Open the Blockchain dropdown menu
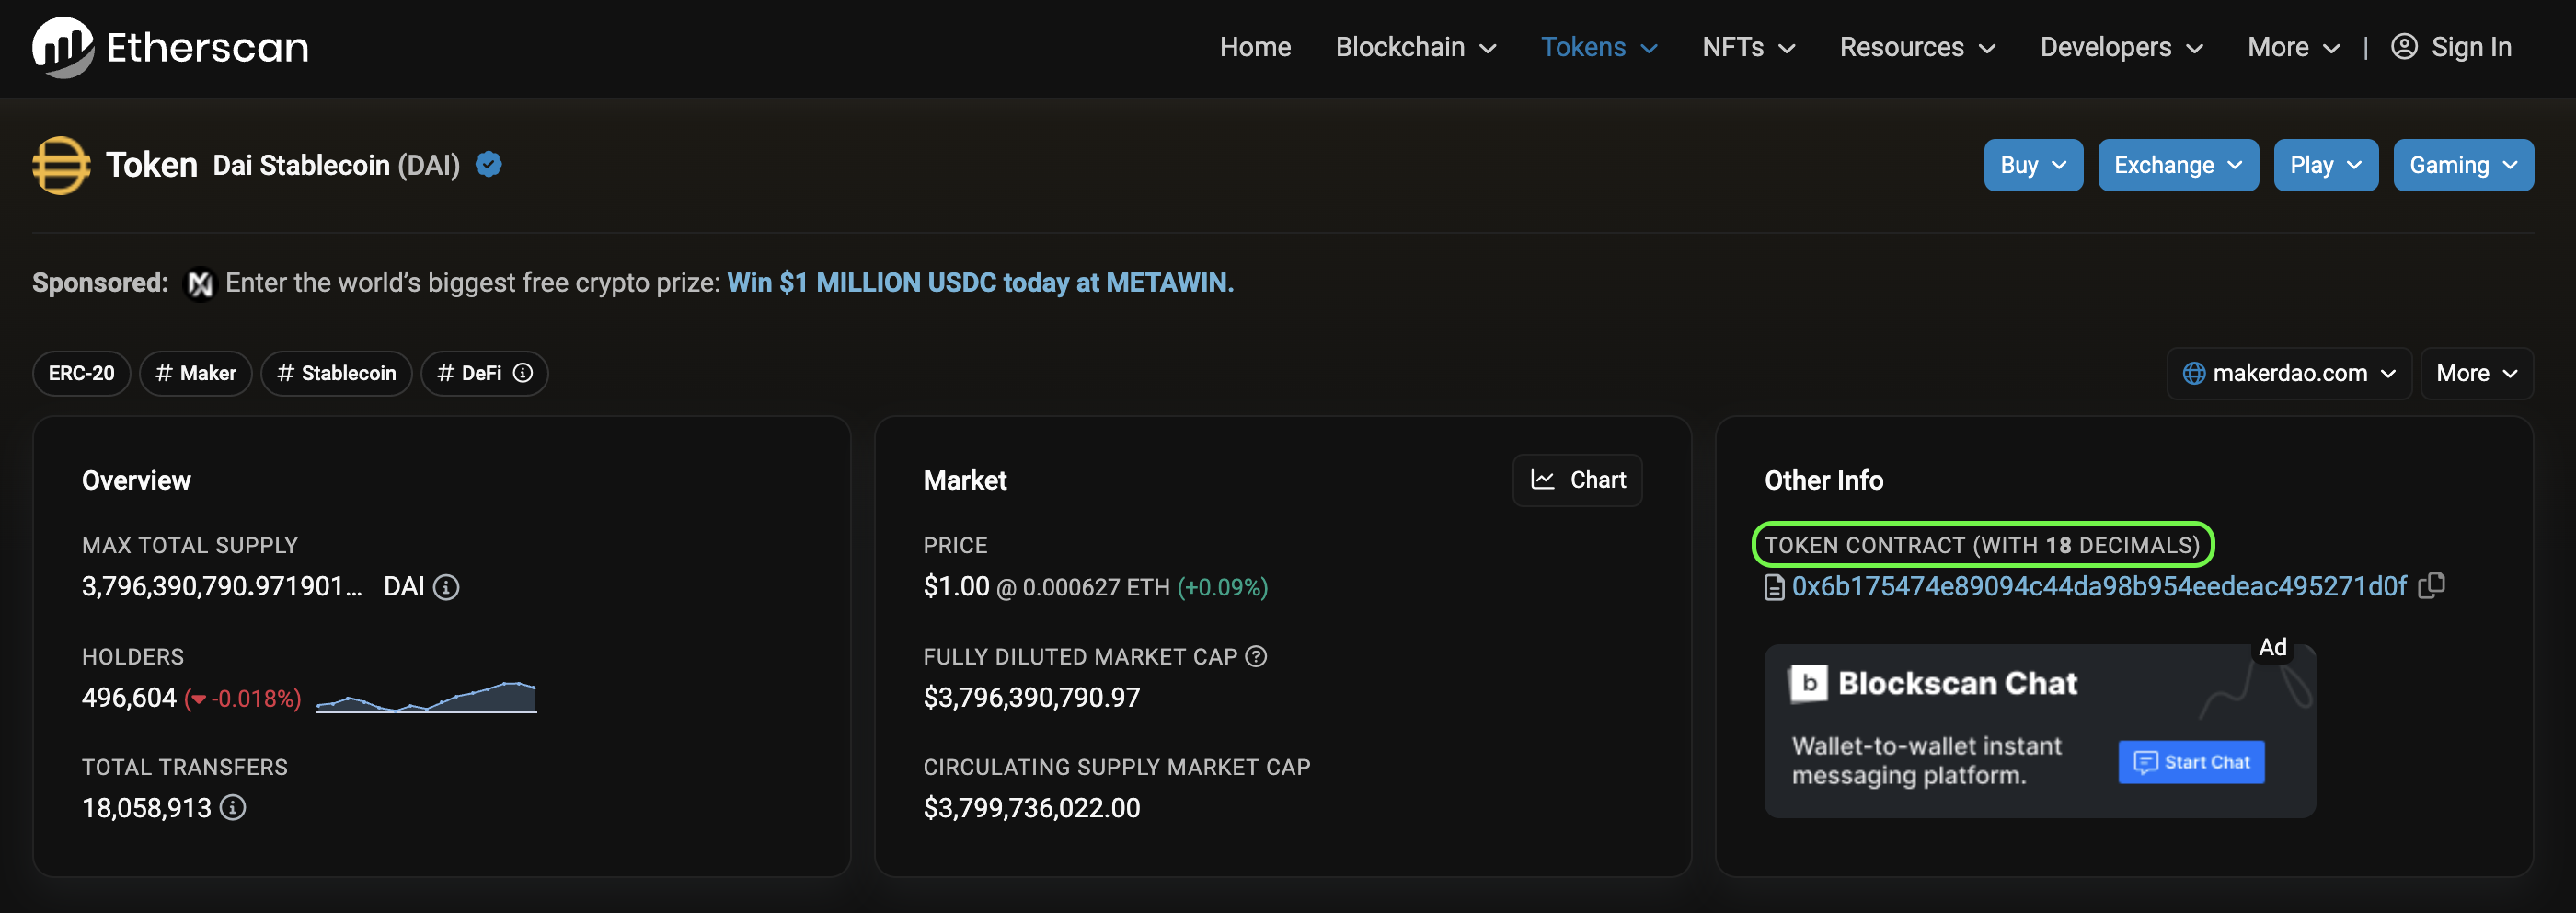2576x913 pixels. pyautogui.click(x=1415, y=47)
